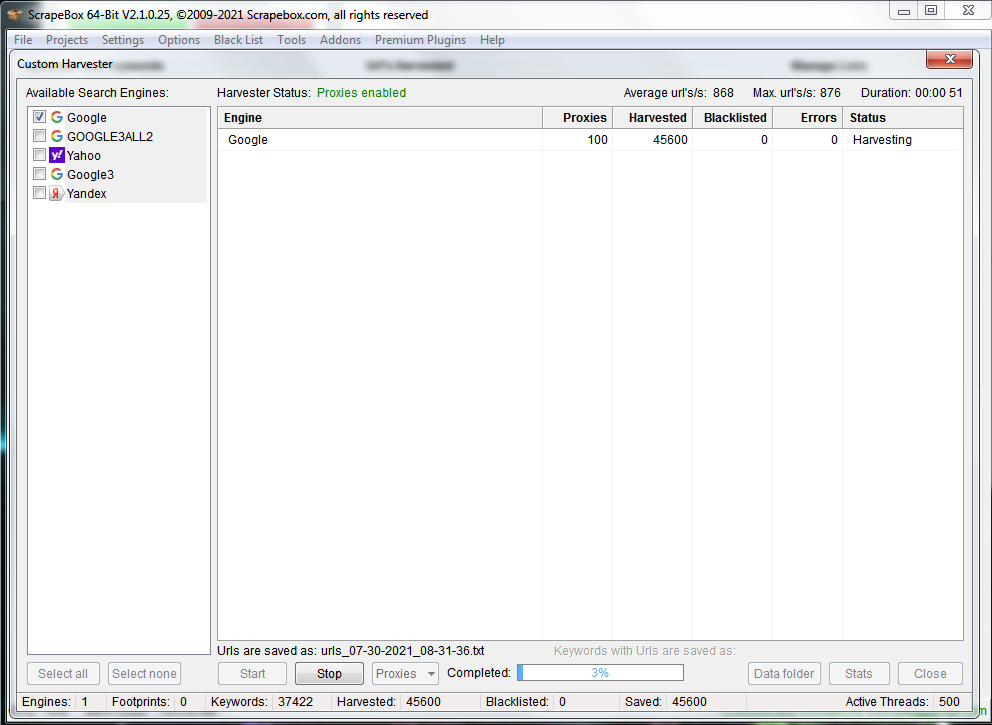Viewport: 992px width, 725px height.
Task: Click the Max. url's/s 876 value
Action: (x=830, y=93)
